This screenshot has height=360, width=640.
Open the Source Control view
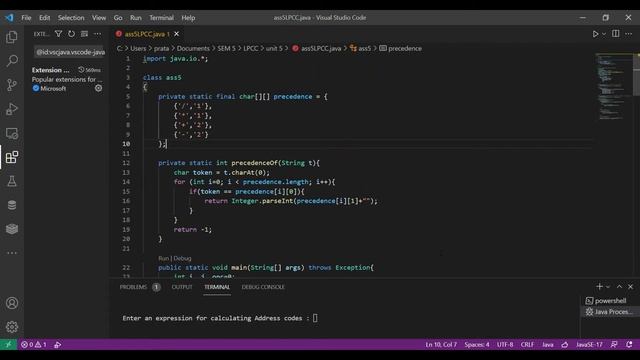pos(12,85)
